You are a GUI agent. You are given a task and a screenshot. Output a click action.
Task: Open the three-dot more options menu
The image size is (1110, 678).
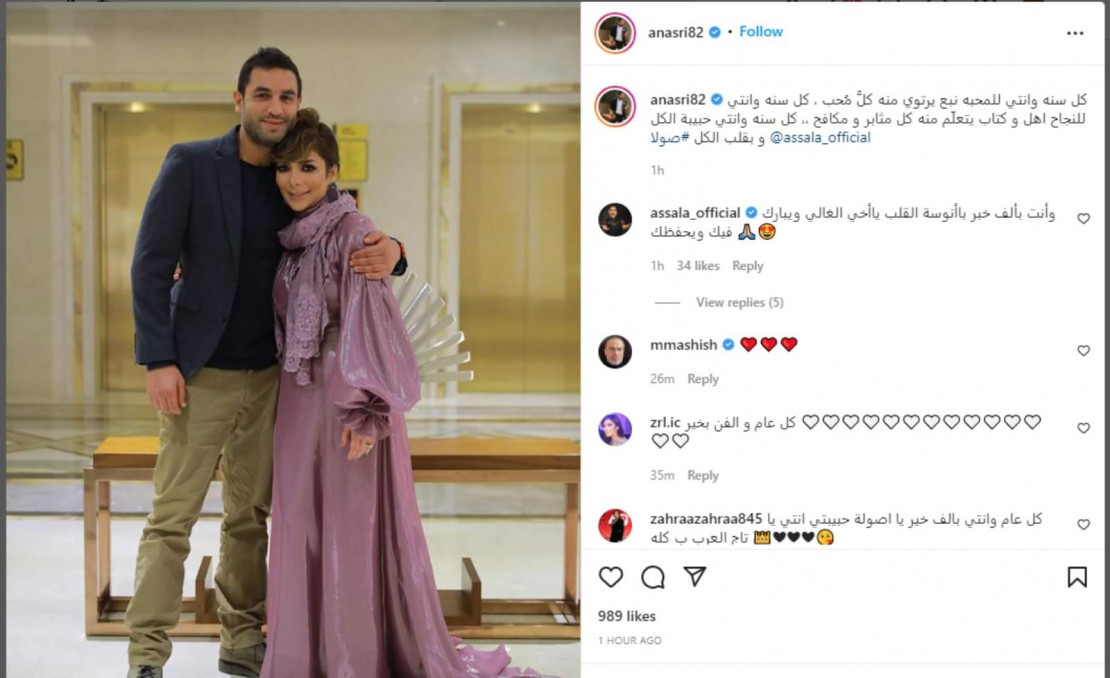(x=1075, y=33)
